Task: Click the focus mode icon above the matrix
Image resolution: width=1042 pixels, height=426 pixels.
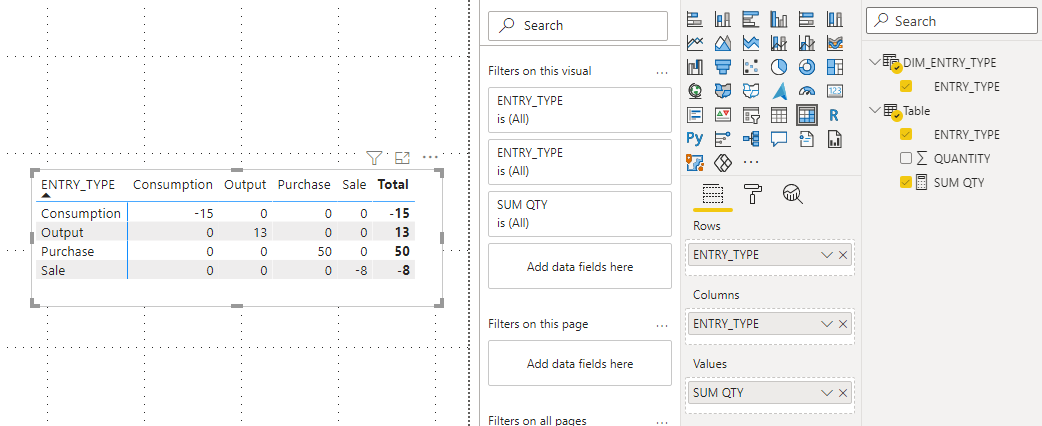Action: click(x=402, y=158)
